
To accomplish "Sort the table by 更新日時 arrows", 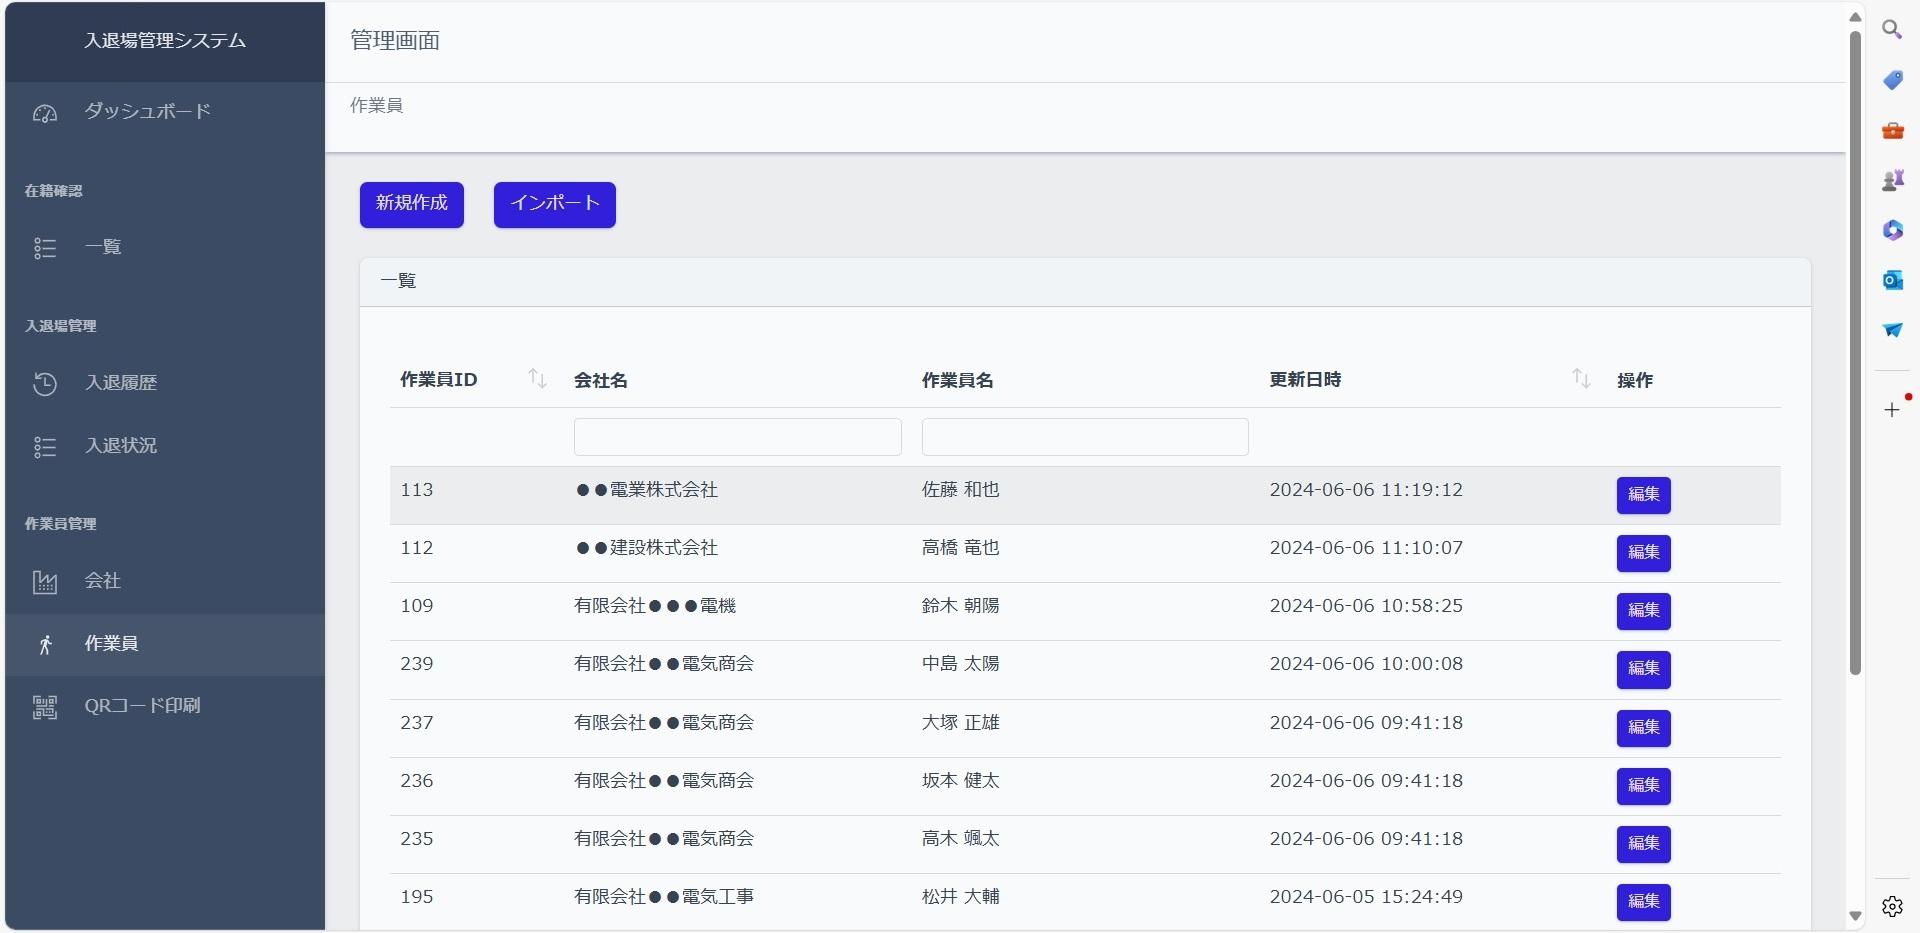I will (x=1581, y=379).
